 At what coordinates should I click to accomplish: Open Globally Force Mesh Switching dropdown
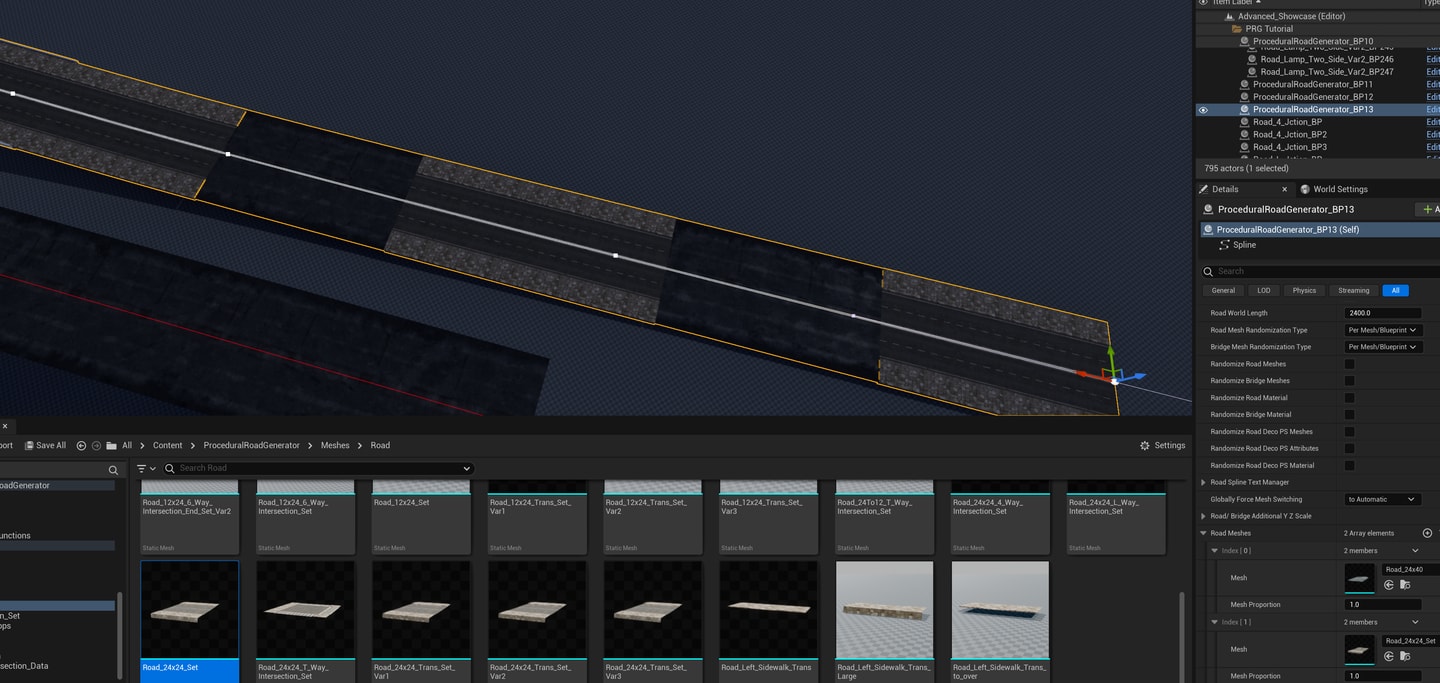click(1383, 499)
